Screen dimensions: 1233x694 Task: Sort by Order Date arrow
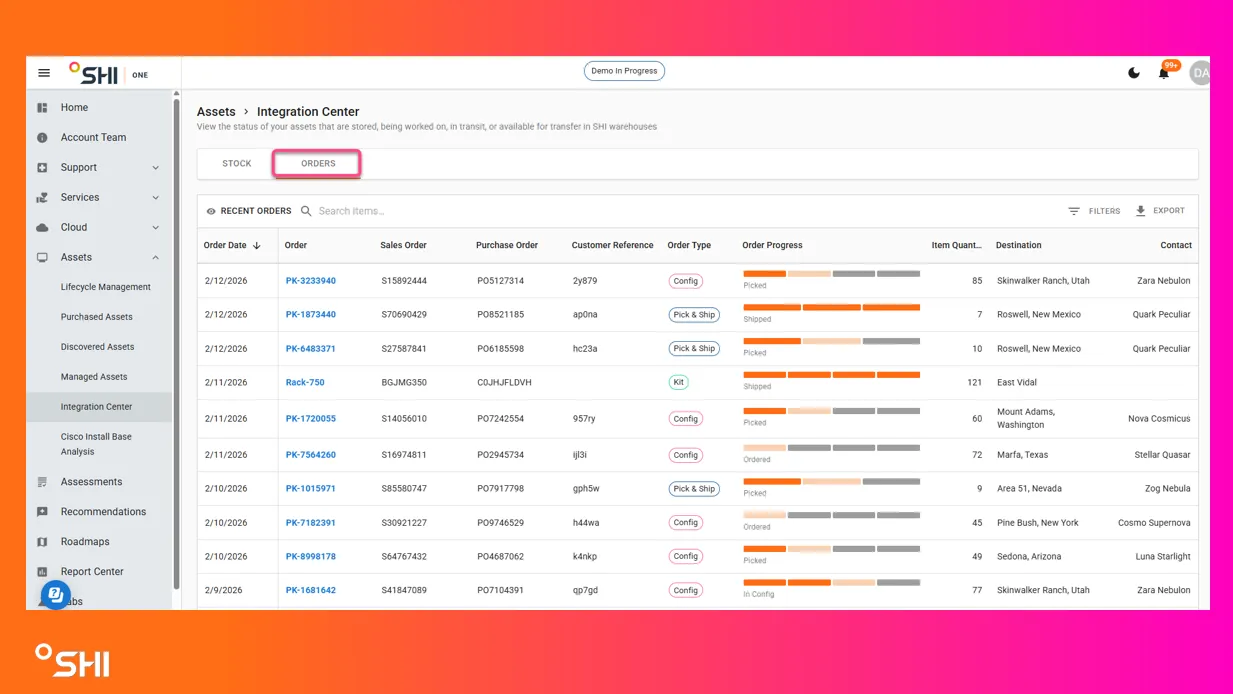click(257, 245)
